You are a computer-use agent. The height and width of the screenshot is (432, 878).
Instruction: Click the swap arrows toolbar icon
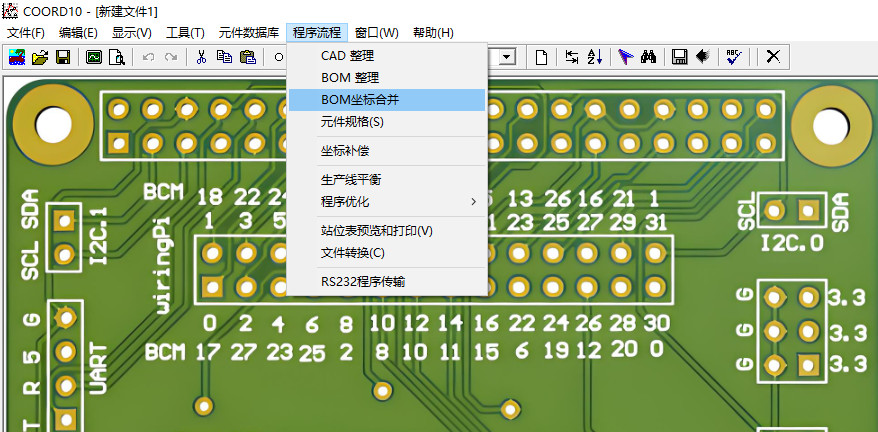coord(572,57)
